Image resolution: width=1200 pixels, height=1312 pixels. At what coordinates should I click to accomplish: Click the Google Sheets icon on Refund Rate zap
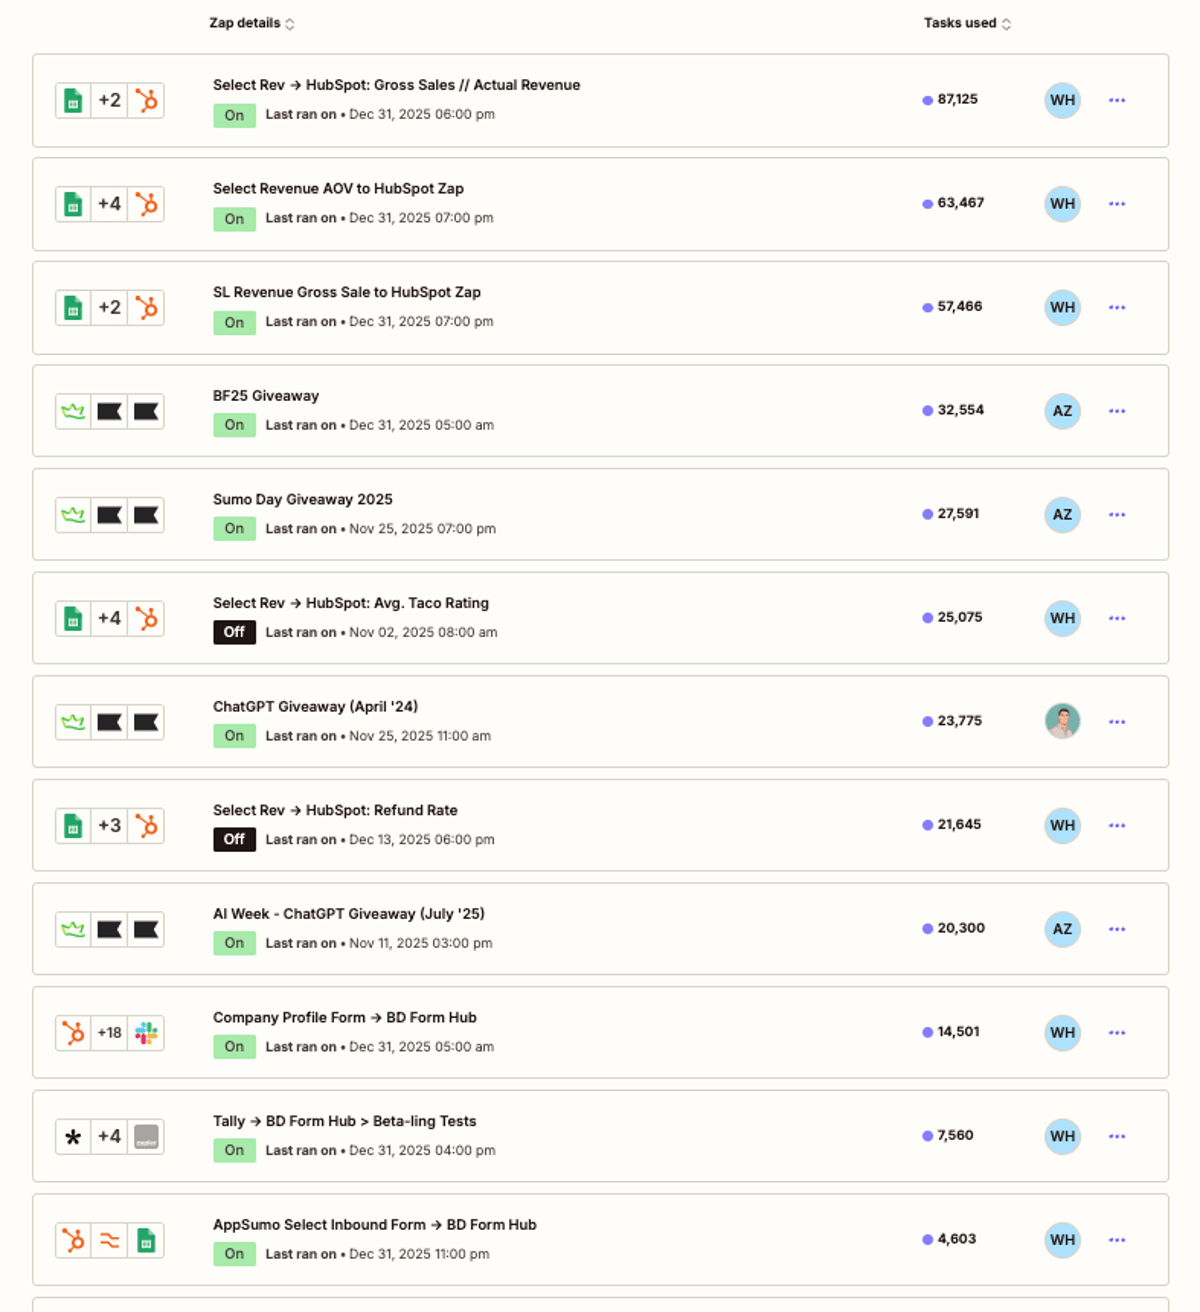tap(73, 825)
